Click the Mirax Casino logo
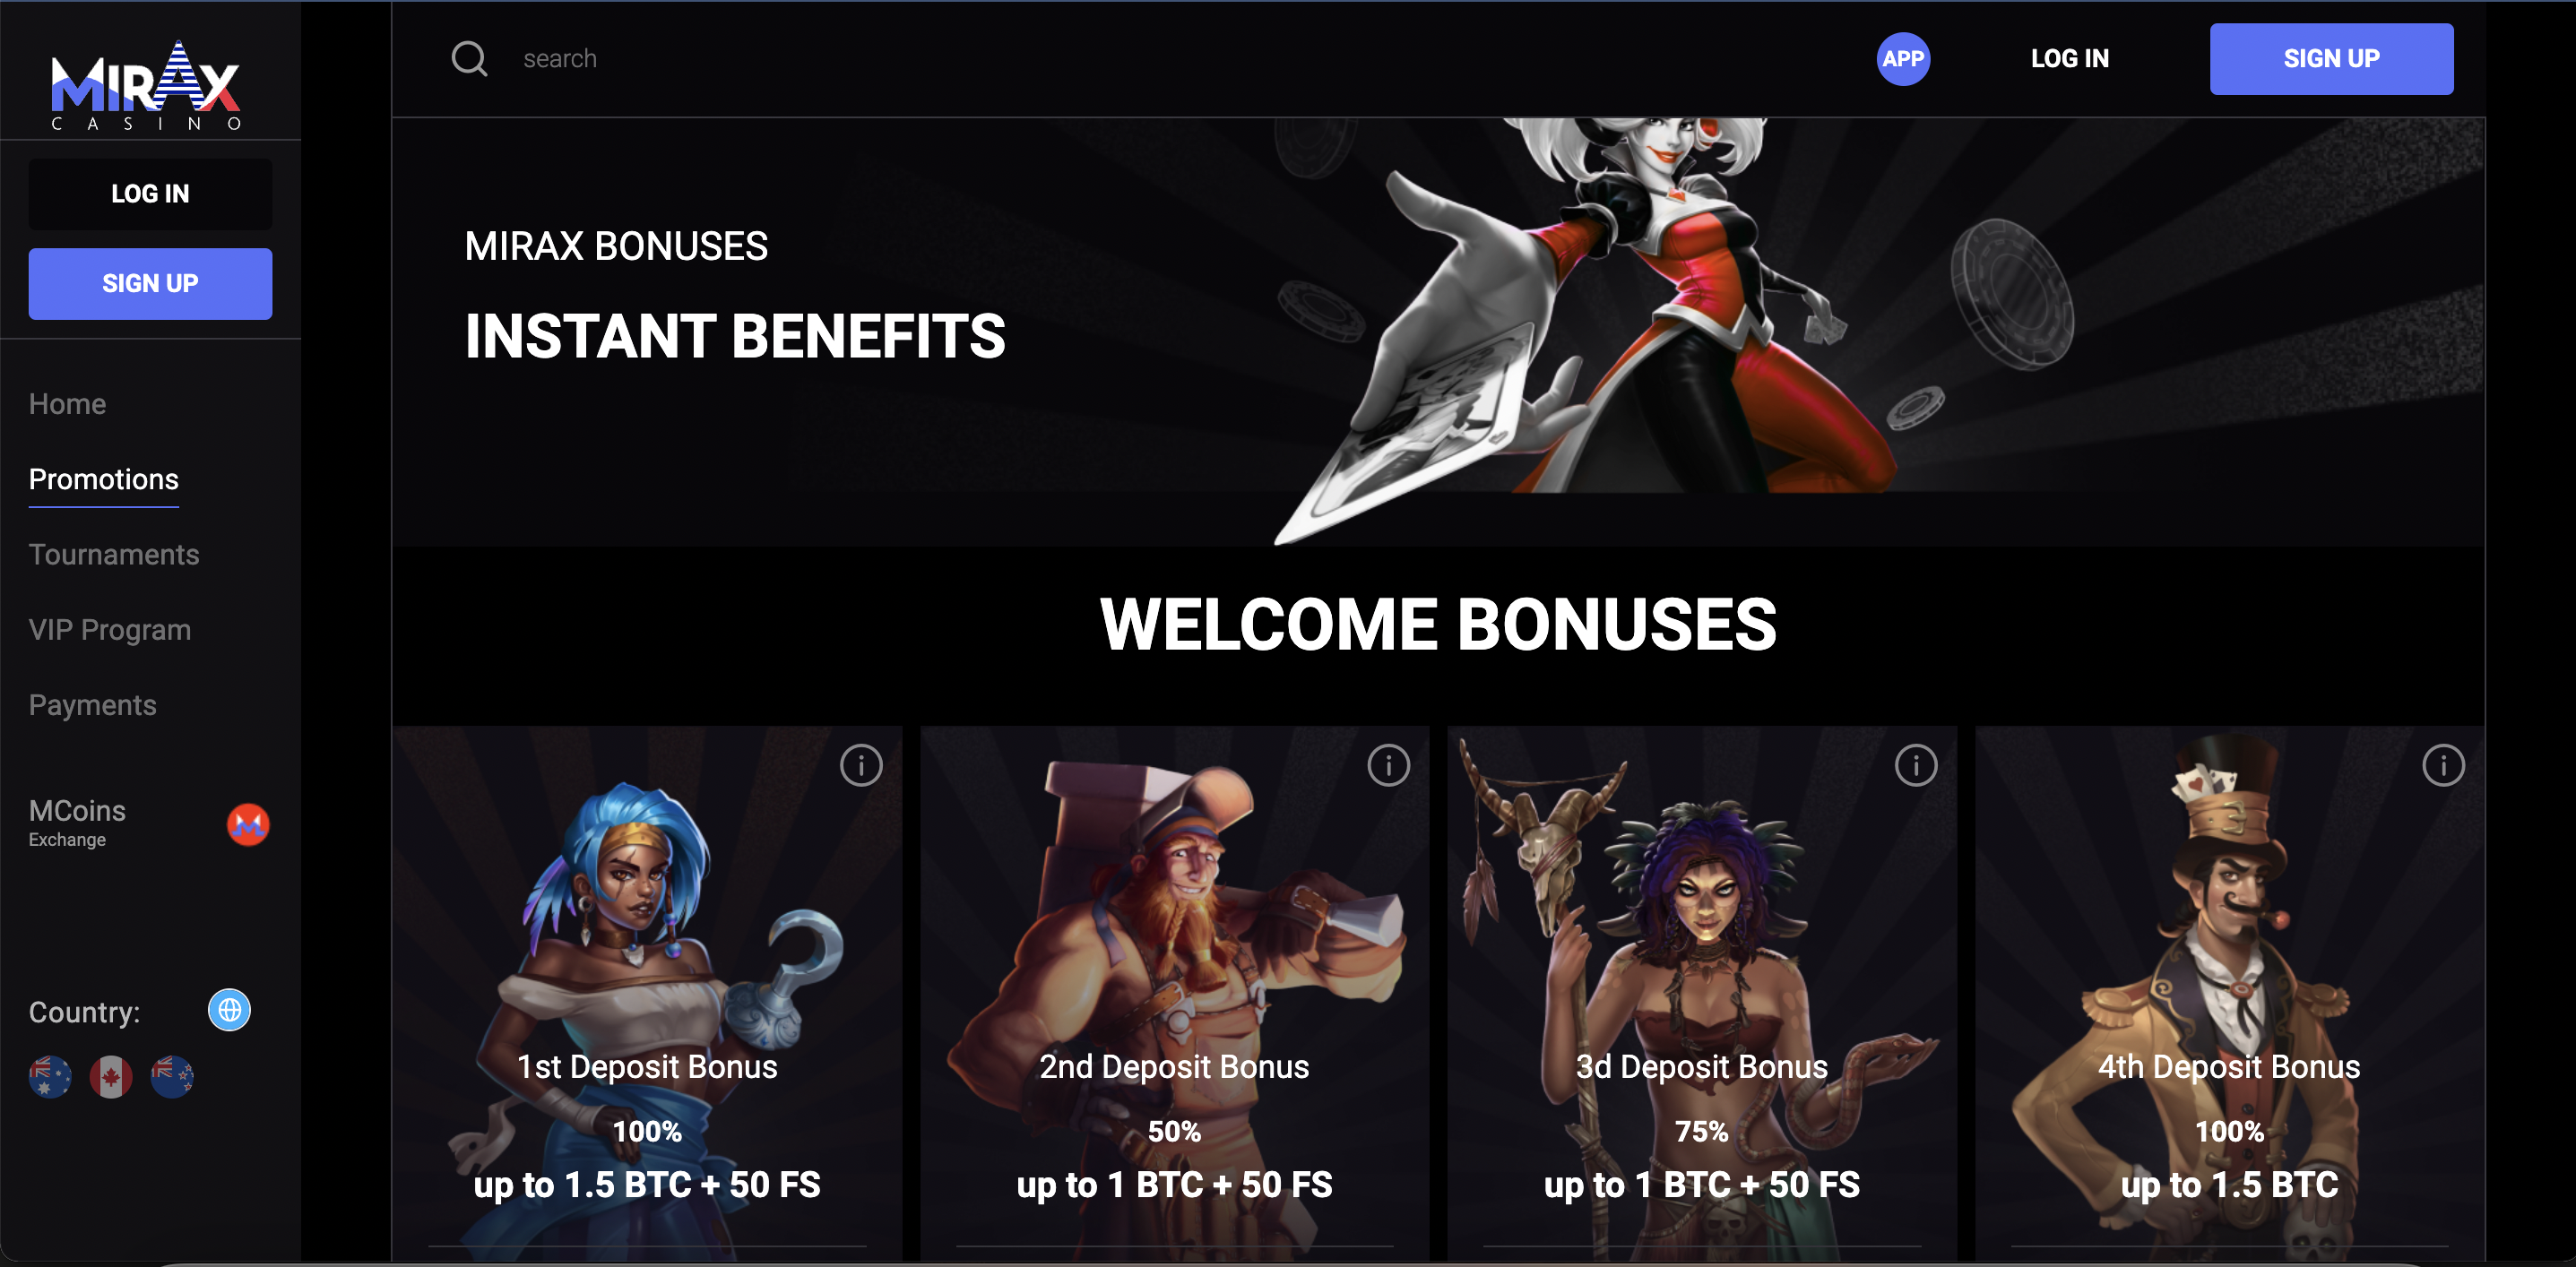The width and height of the screenshot is (2576, 1267). tap(147, 85)
